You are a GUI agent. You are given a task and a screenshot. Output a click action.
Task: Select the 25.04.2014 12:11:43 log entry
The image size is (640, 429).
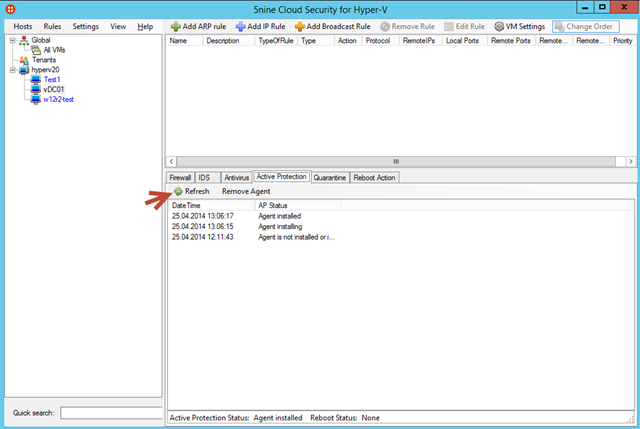[x=401, y=237]
